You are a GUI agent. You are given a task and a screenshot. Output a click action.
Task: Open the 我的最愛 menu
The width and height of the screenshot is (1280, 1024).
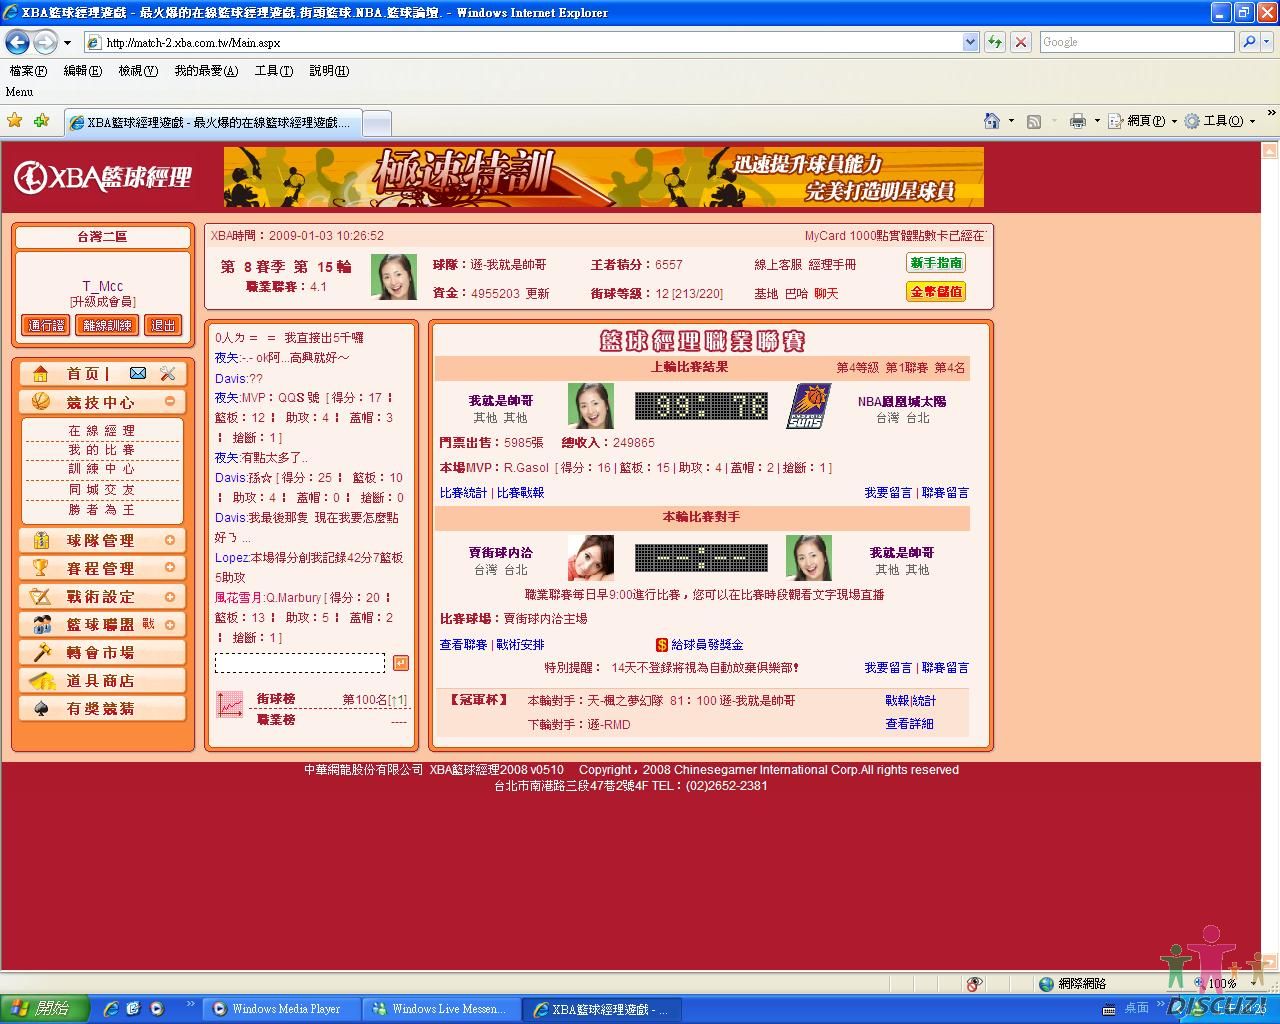click(x=206, y=71)
